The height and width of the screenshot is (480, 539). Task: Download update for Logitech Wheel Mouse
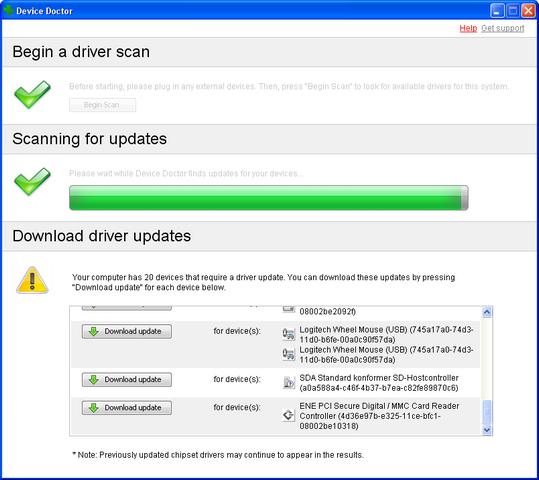coord(126,331)
